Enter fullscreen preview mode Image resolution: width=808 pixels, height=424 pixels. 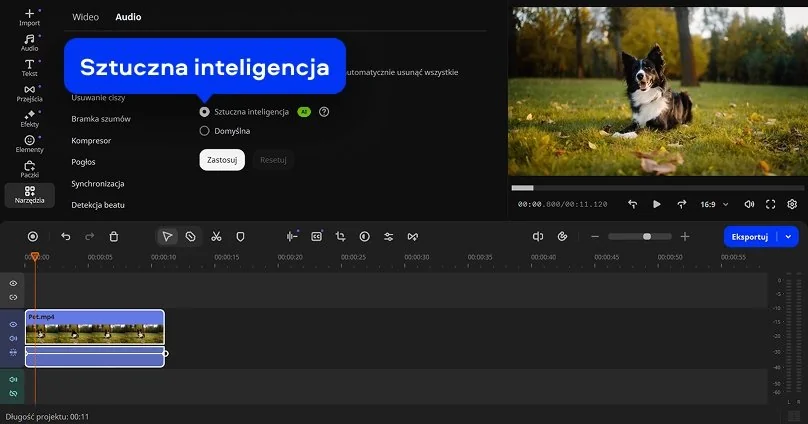(770, 204)
